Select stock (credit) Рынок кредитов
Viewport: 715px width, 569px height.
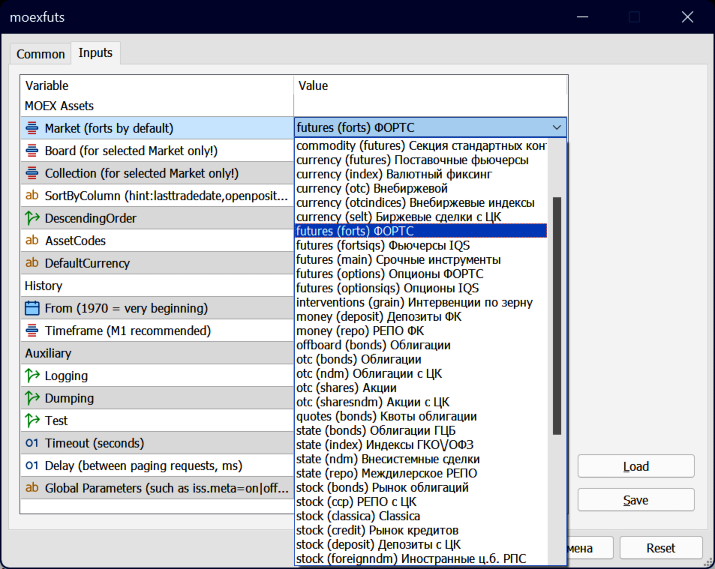point(421,530)
